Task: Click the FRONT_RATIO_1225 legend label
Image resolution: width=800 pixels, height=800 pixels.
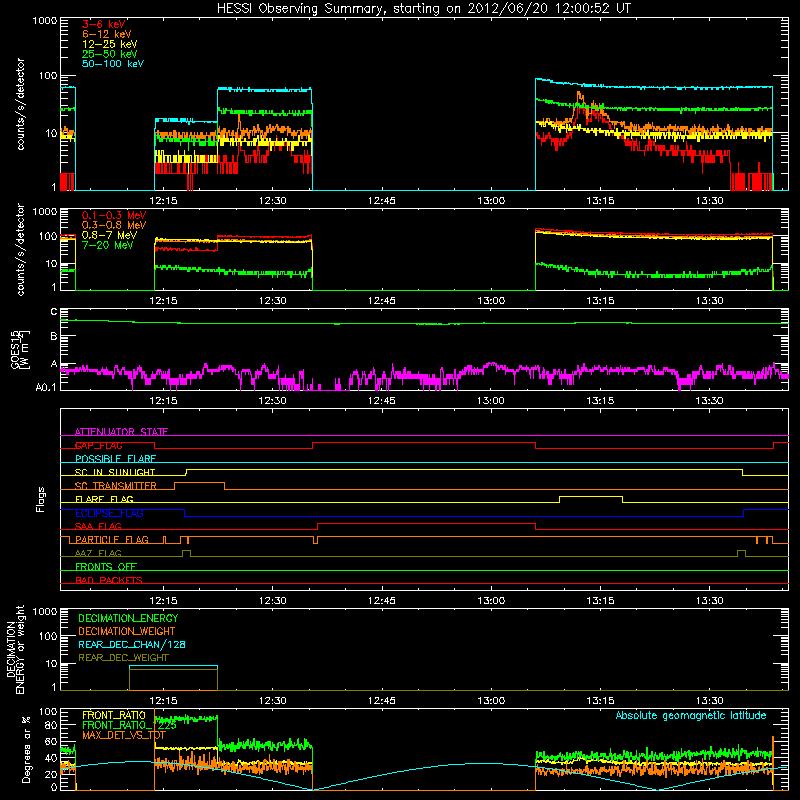Action: pos(129,725)
